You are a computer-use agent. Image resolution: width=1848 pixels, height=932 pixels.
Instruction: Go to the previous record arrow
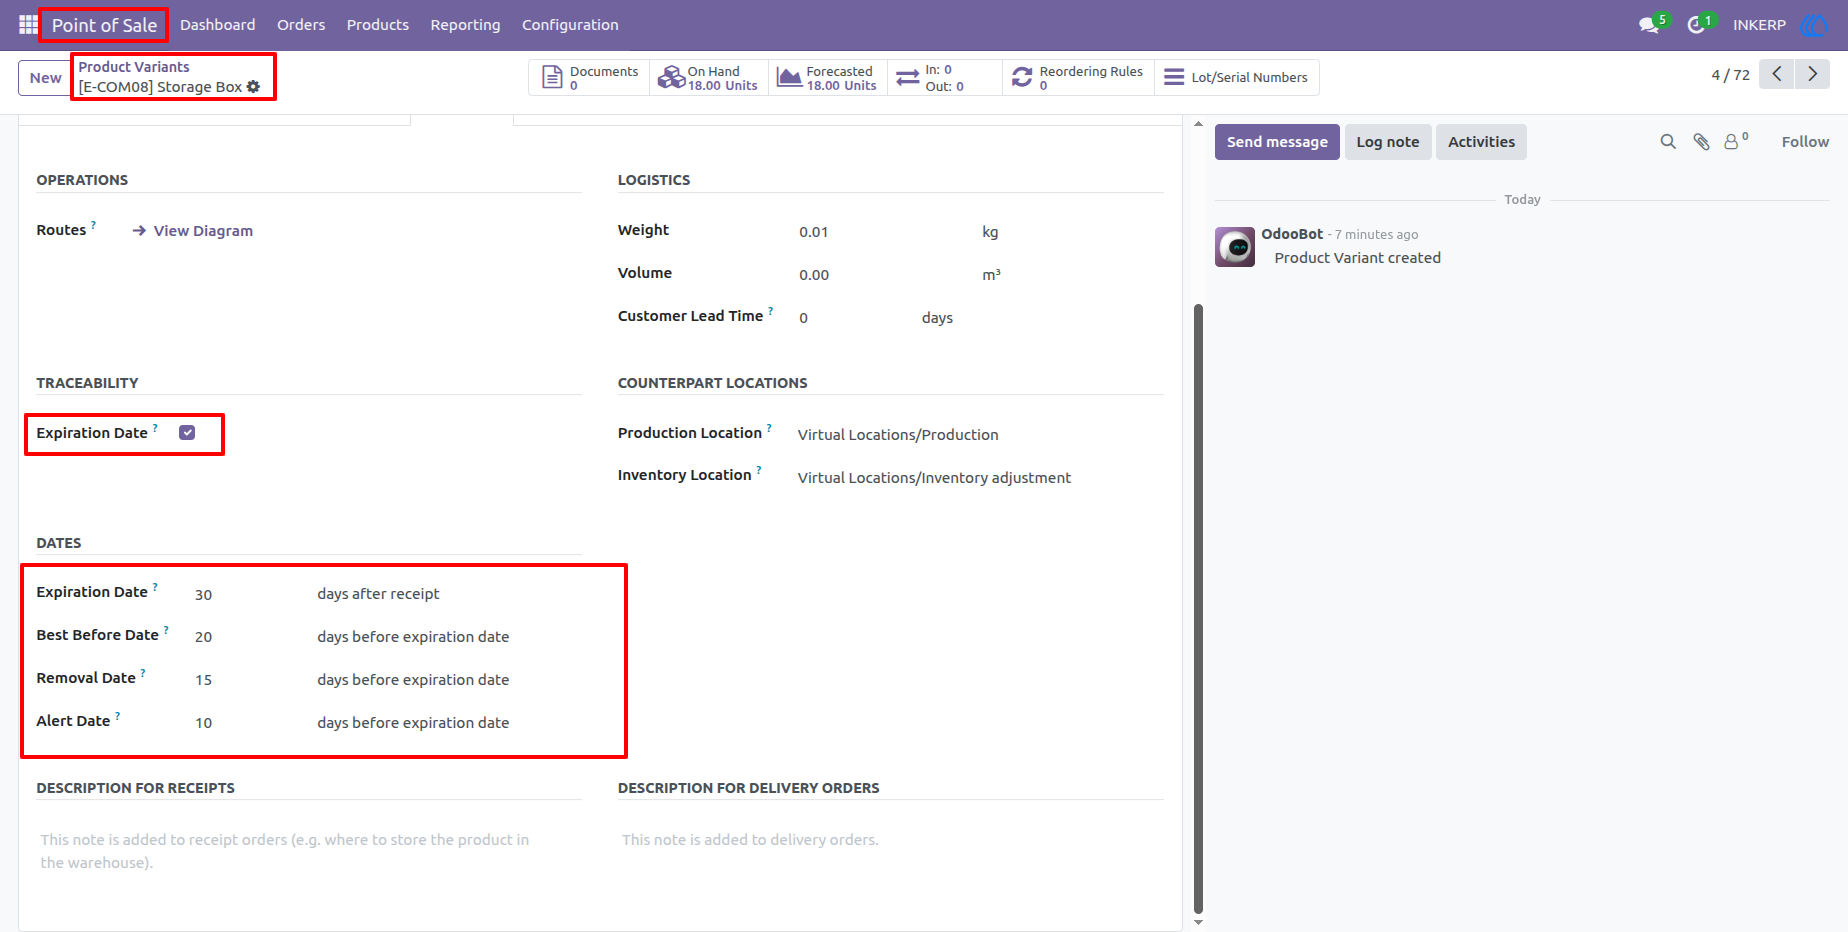point(1777,74)
